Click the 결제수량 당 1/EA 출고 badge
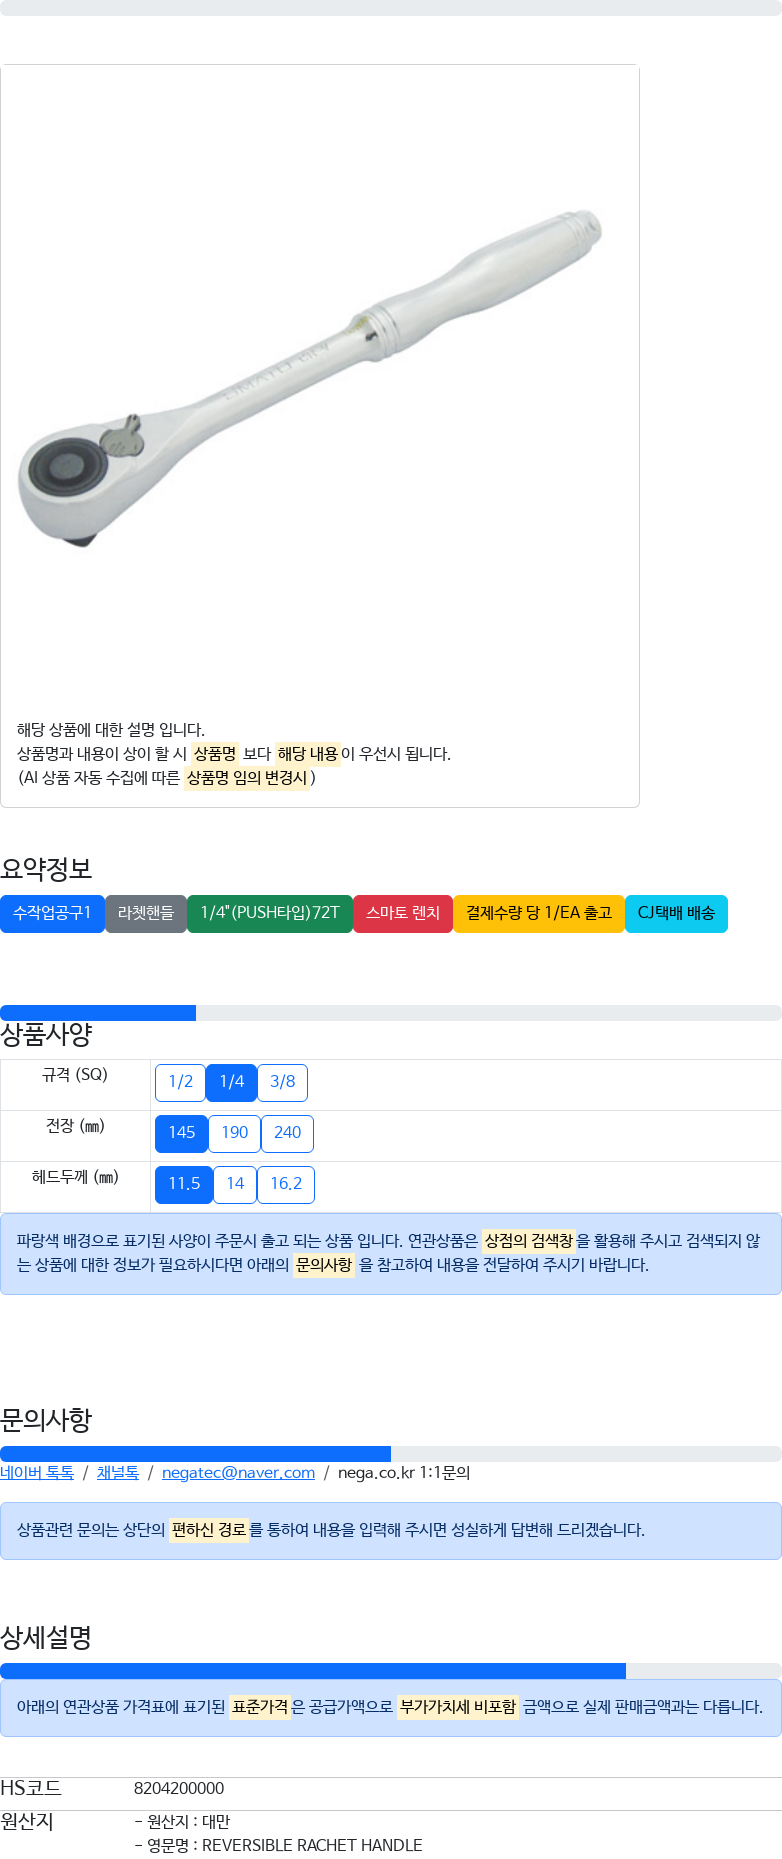 point(539,913)
